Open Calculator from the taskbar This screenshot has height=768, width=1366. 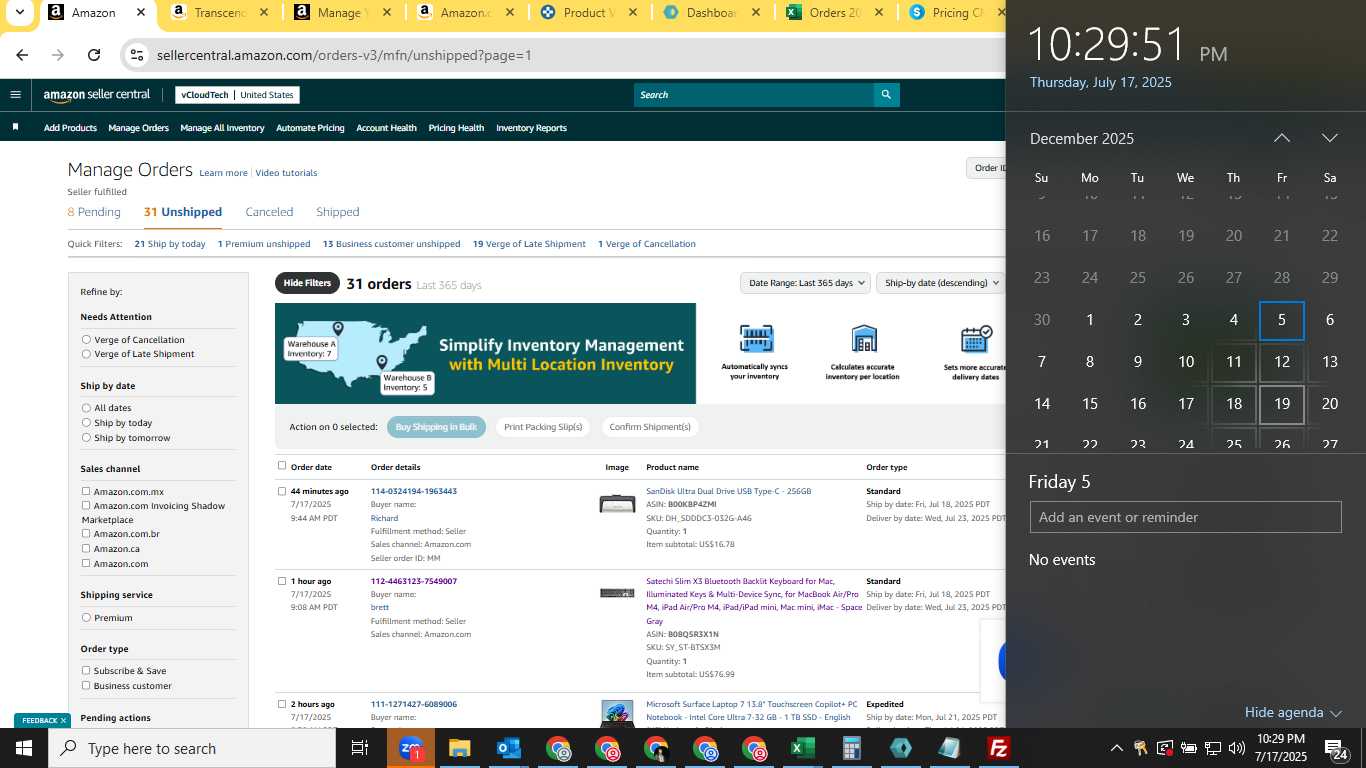(852, 748)
